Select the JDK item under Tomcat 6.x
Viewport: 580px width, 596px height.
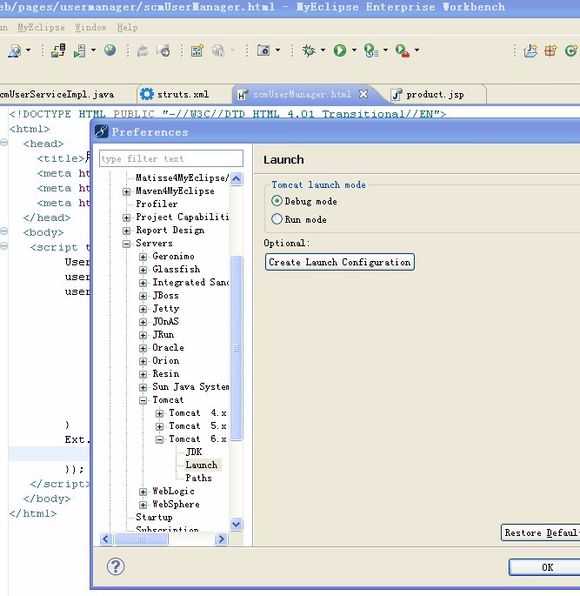(194, 452)
